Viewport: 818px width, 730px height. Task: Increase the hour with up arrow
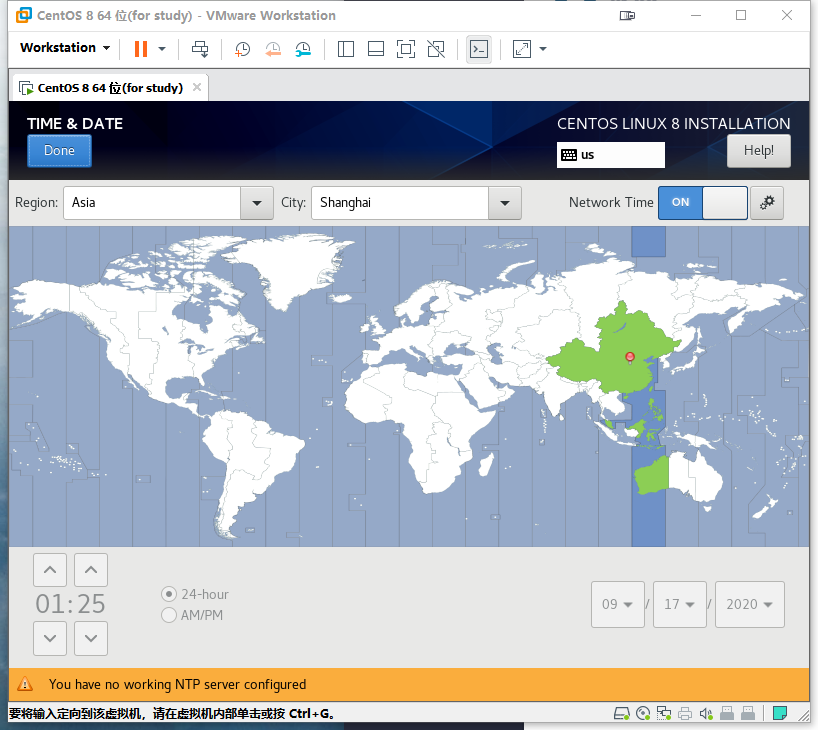tap(50, 570)
